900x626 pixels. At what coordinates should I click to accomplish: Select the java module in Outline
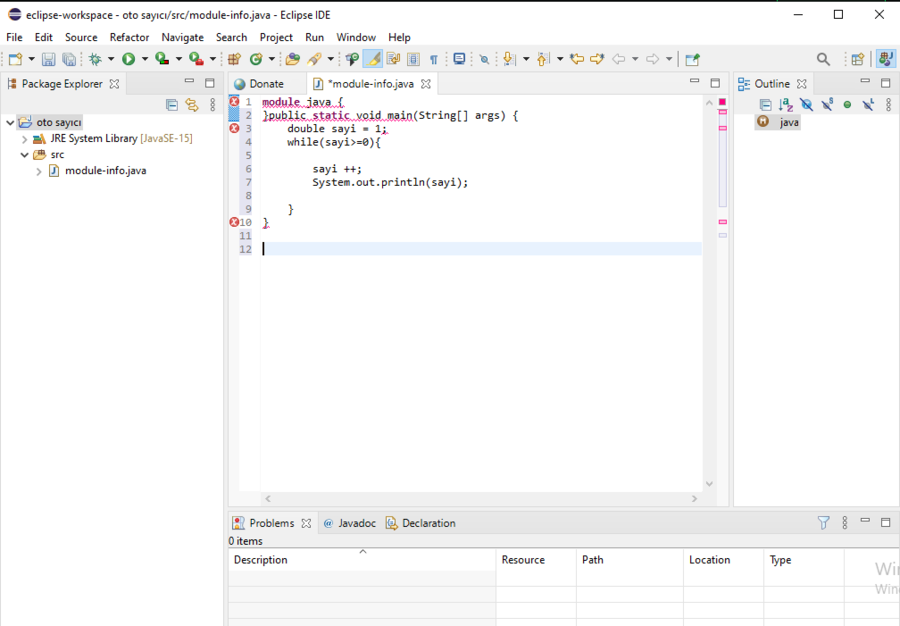(779, 122)
